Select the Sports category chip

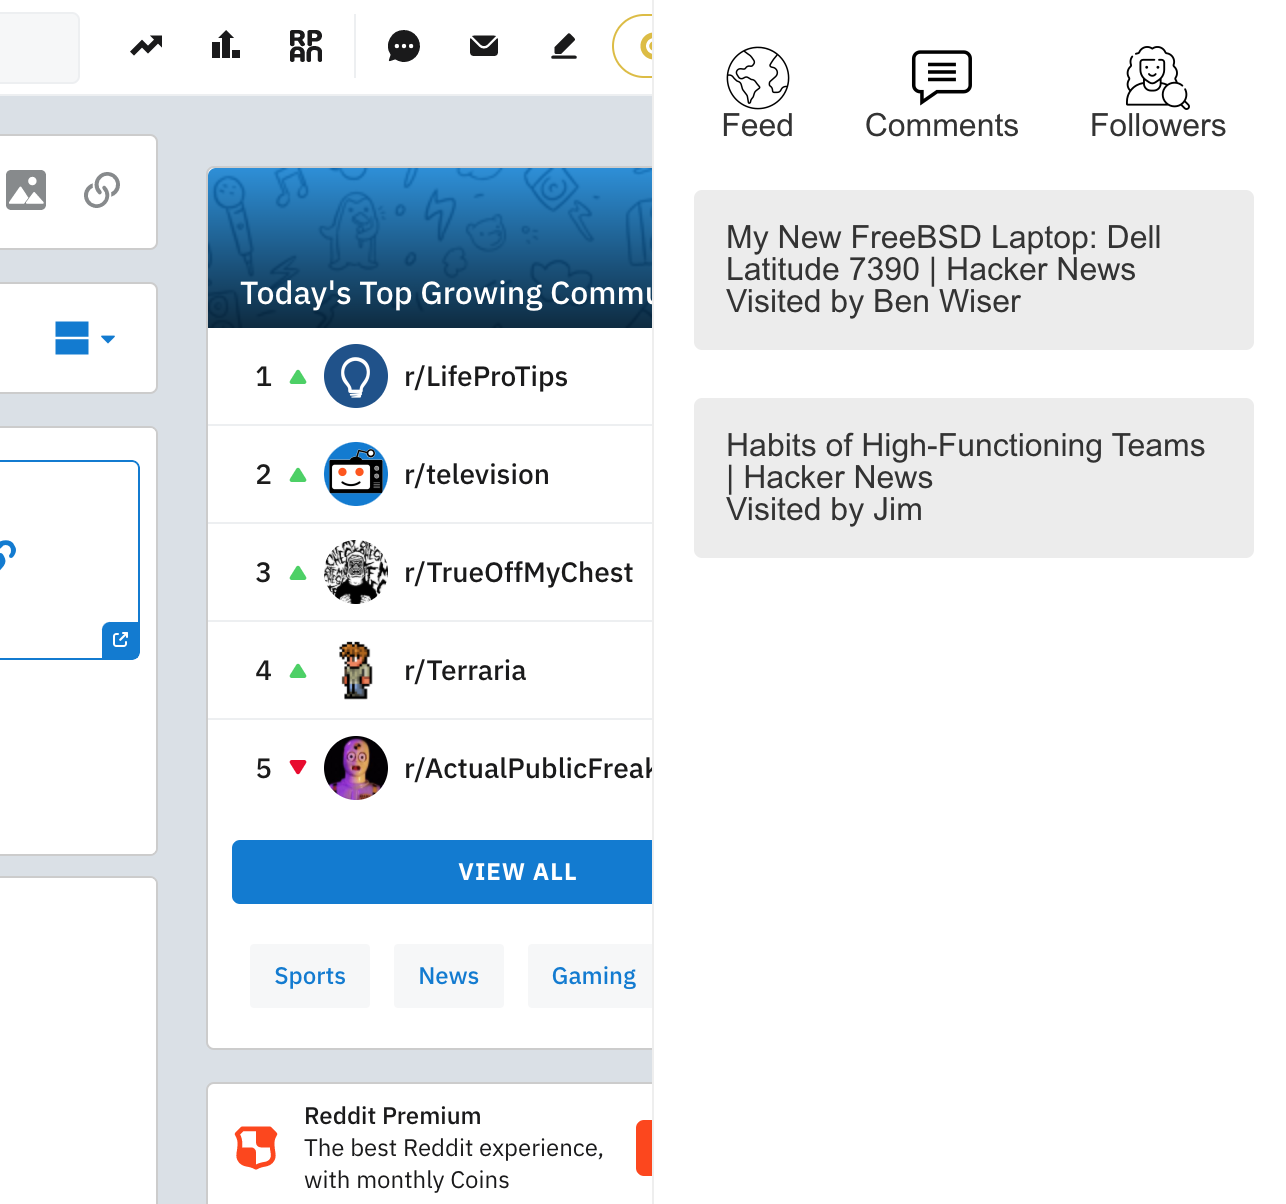[x=310, y=976]
